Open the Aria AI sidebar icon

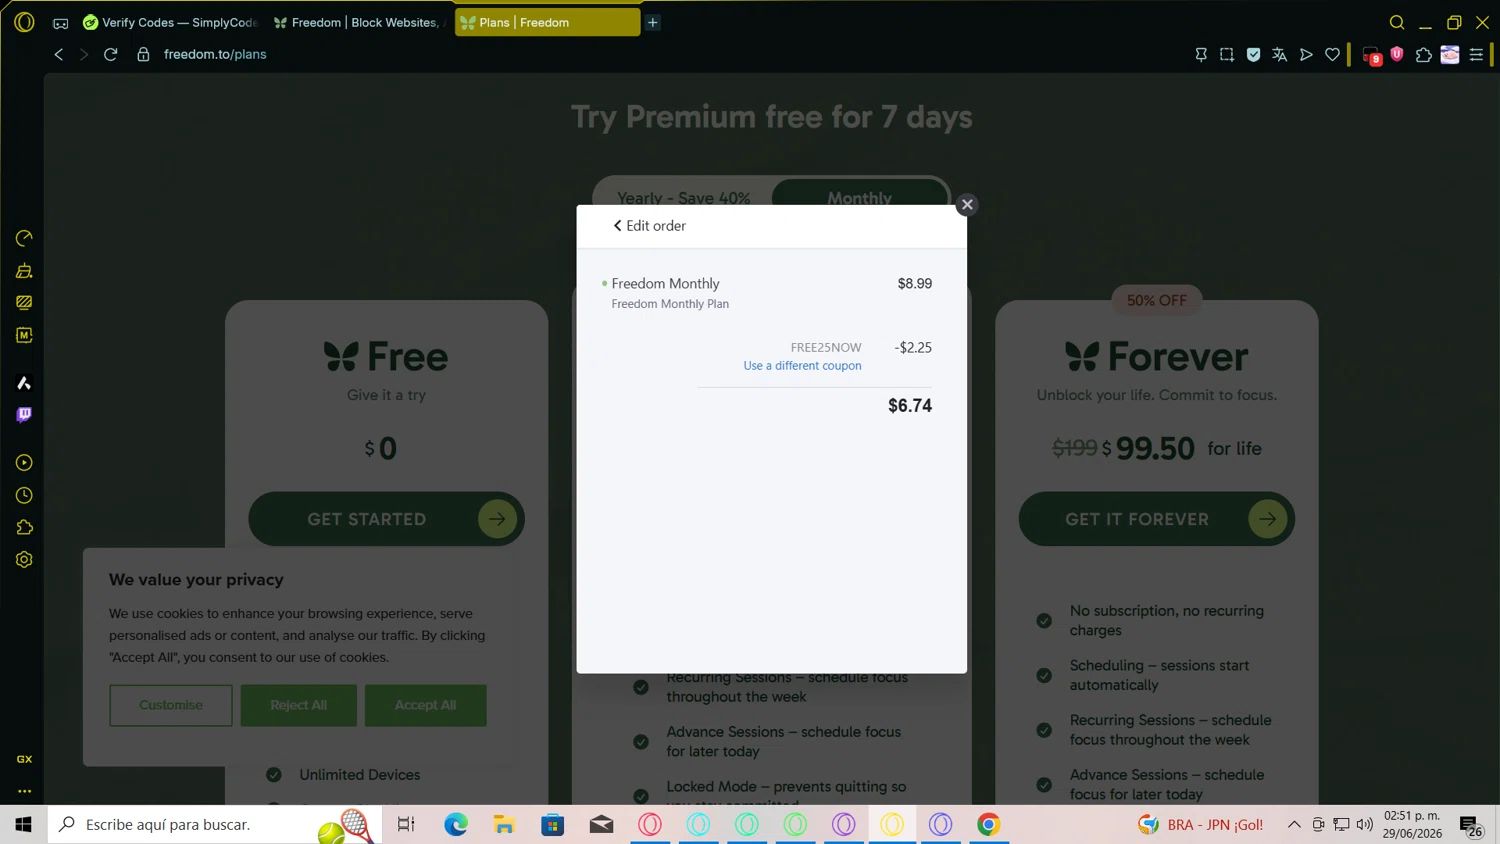(x=24, y=383)
